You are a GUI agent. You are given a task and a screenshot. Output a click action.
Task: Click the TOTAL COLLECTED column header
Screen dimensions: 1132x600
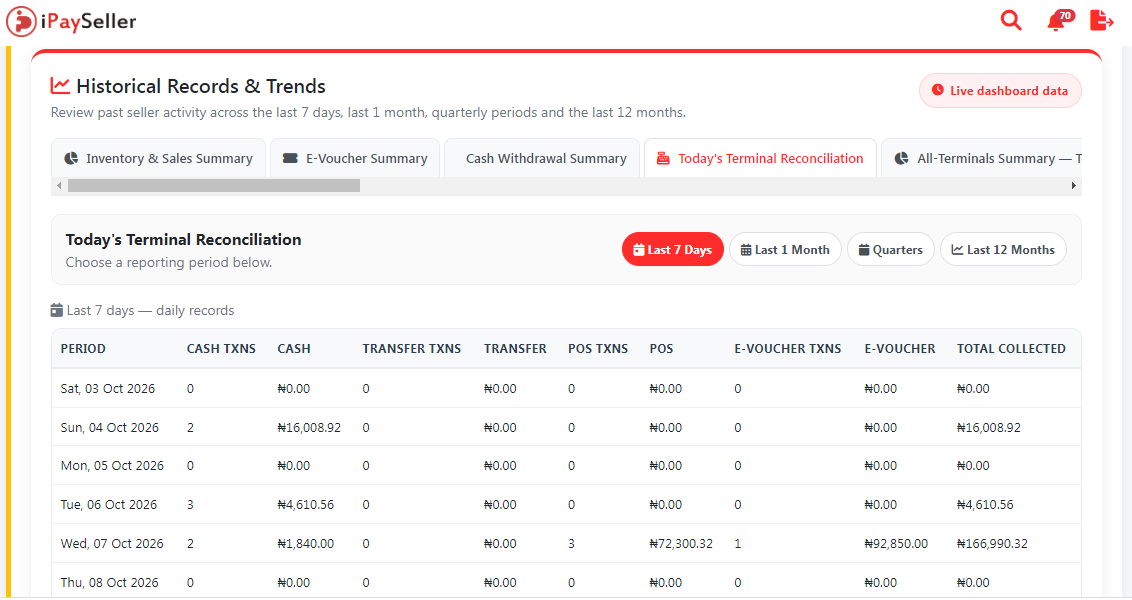click(x=1011, y=349)
